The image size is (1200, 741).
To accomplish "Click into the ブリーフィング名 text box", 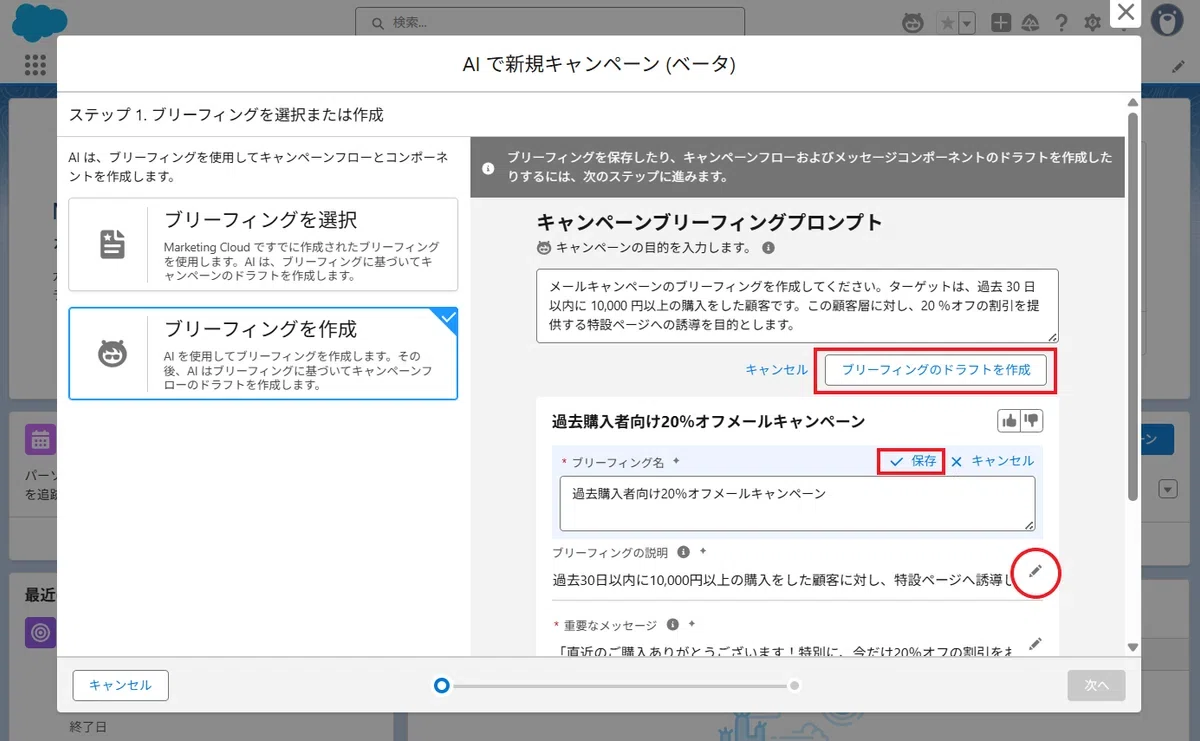I will tap(797, 503).
